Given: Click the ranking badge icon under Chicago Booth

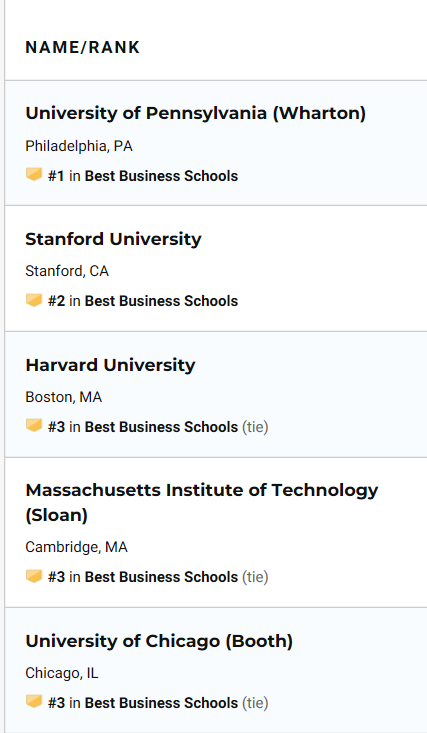Looking at the screenshot, I should [x=34, y=702].
